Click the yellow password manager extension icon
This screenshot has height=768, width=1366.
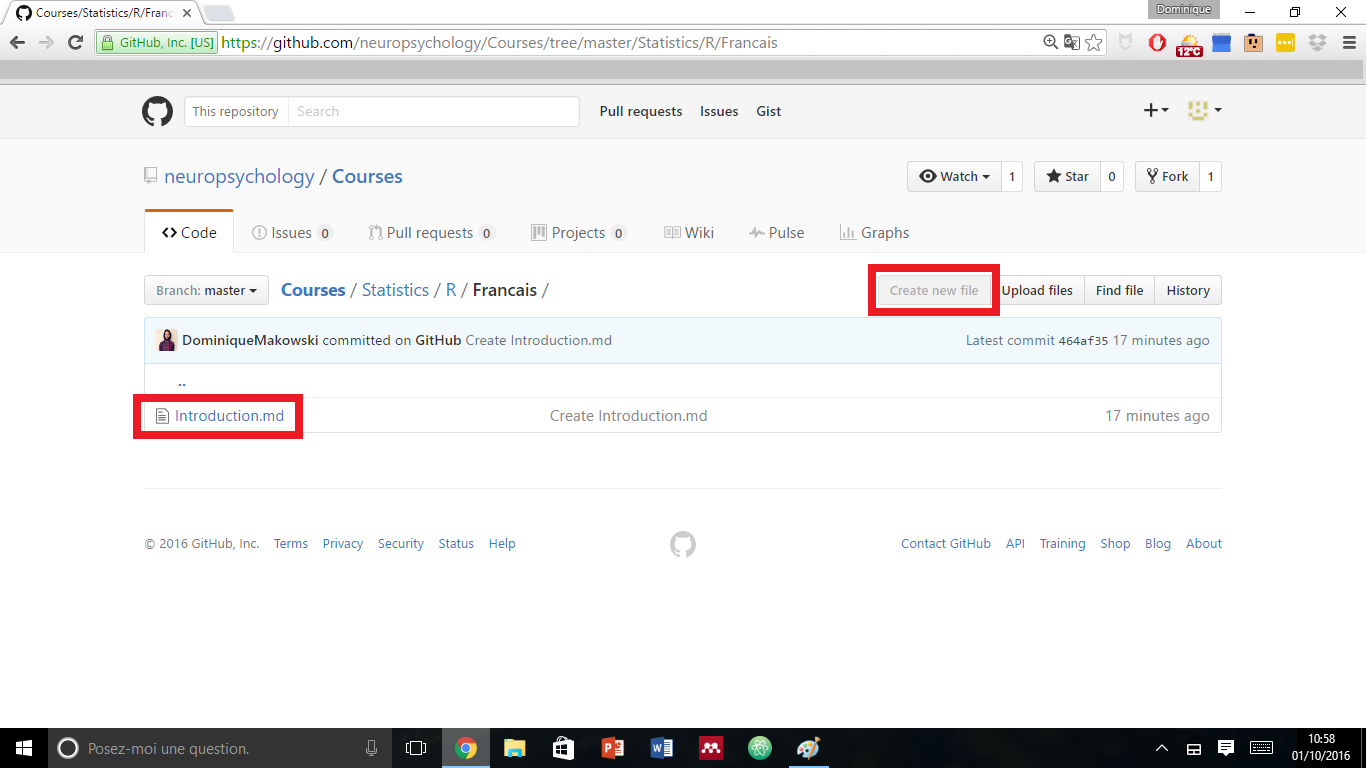pyautogui.click(x=1285, y=43)
